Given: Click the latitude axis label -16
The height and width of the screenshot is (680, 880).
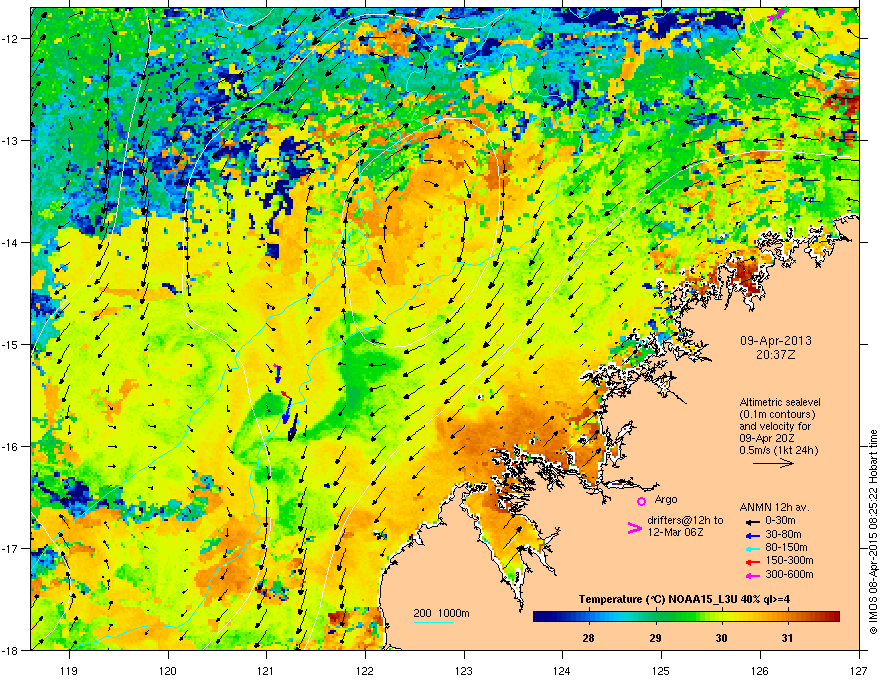Looking at the screenshot, I should pyautogui.click(x=11, y=447).
